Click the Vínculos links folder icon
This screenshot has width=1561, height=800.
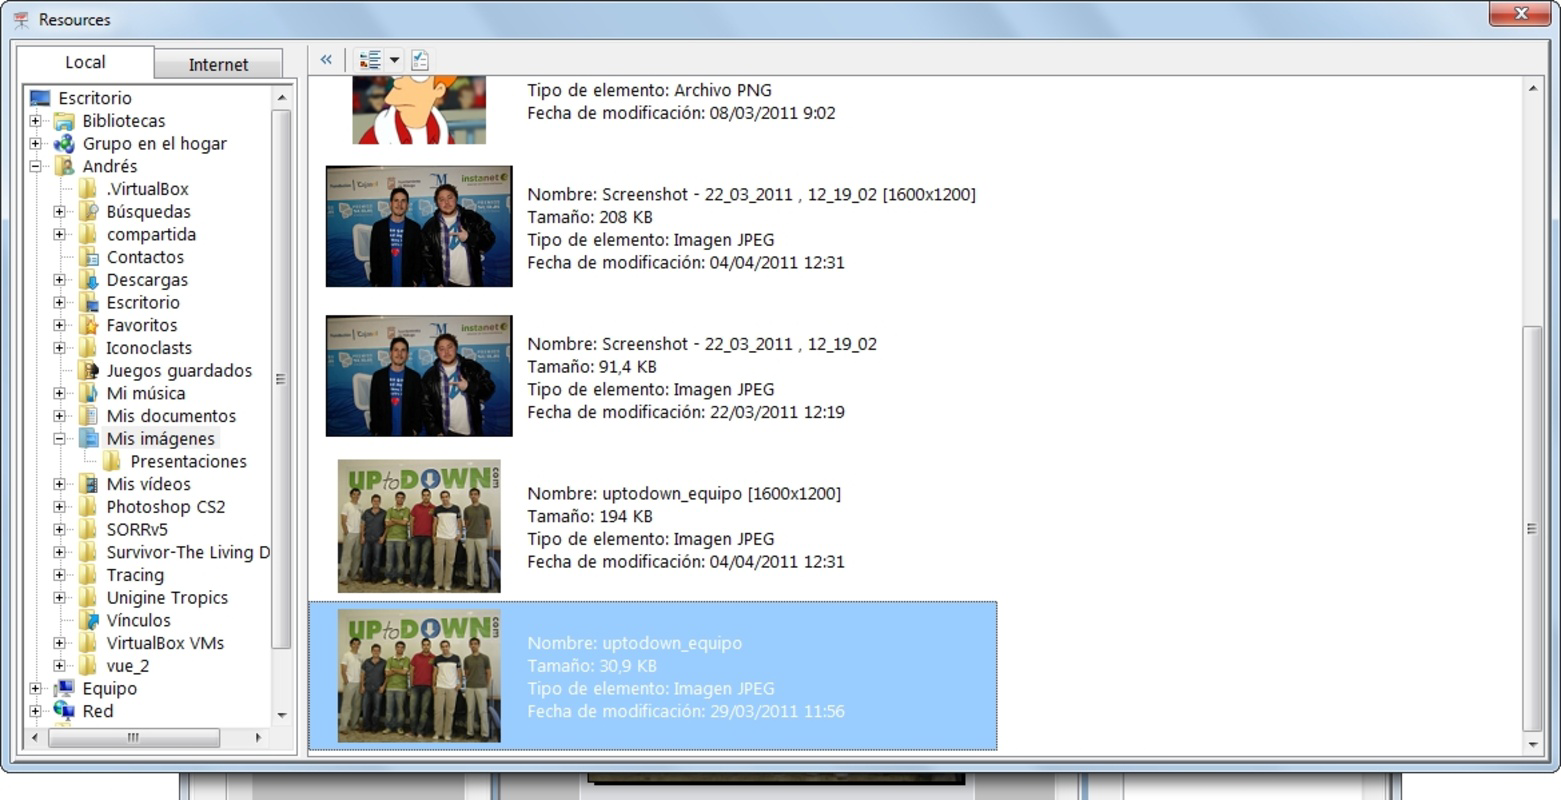pos(88,620)
